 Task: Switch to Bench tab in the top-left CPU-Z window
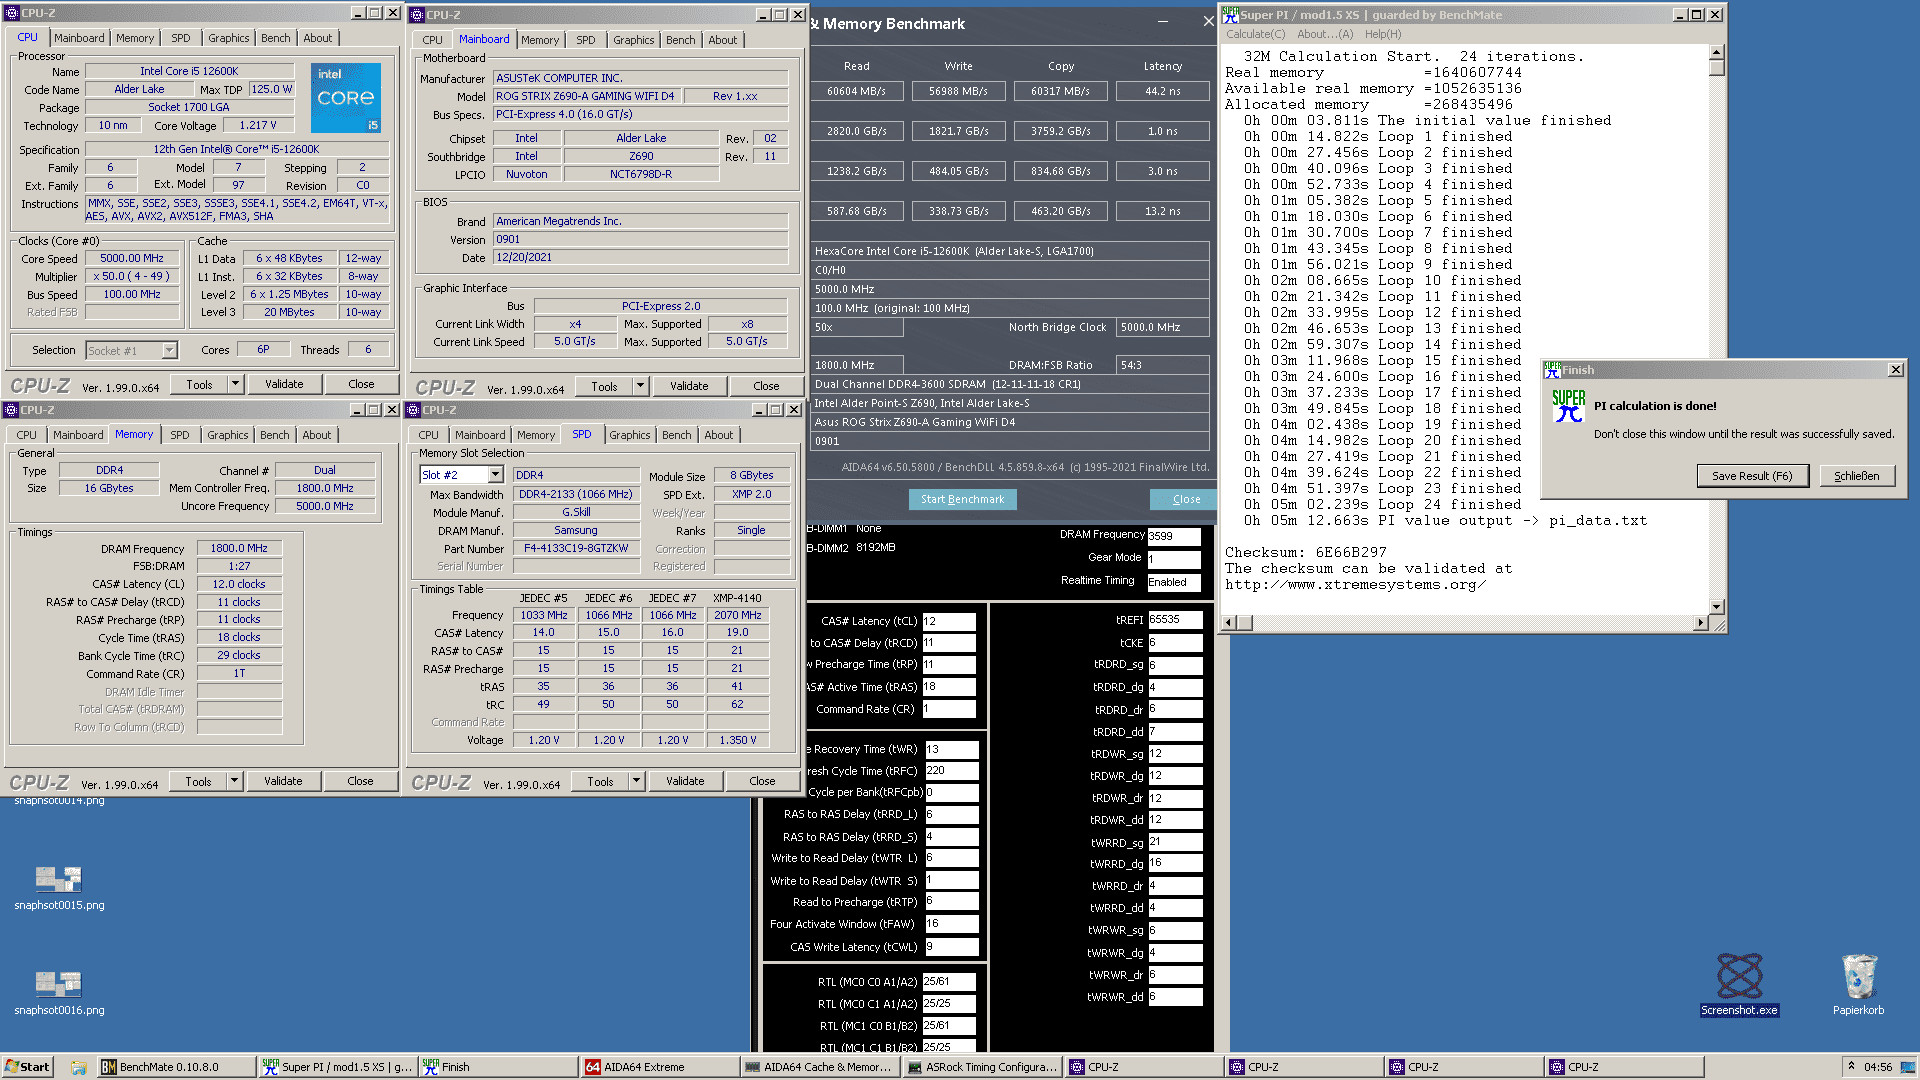click(x=275, y=38)
